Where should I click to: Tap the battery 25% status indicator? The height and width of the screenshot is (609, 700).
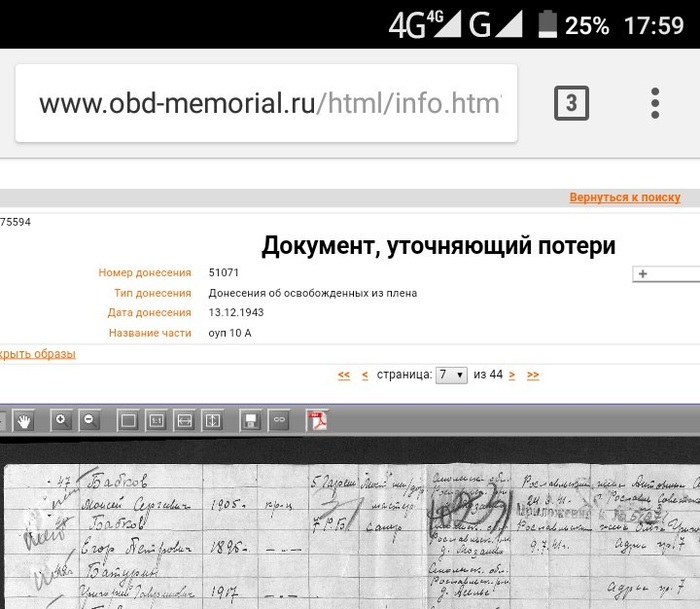pyautogui.click(x=573, y=25)
